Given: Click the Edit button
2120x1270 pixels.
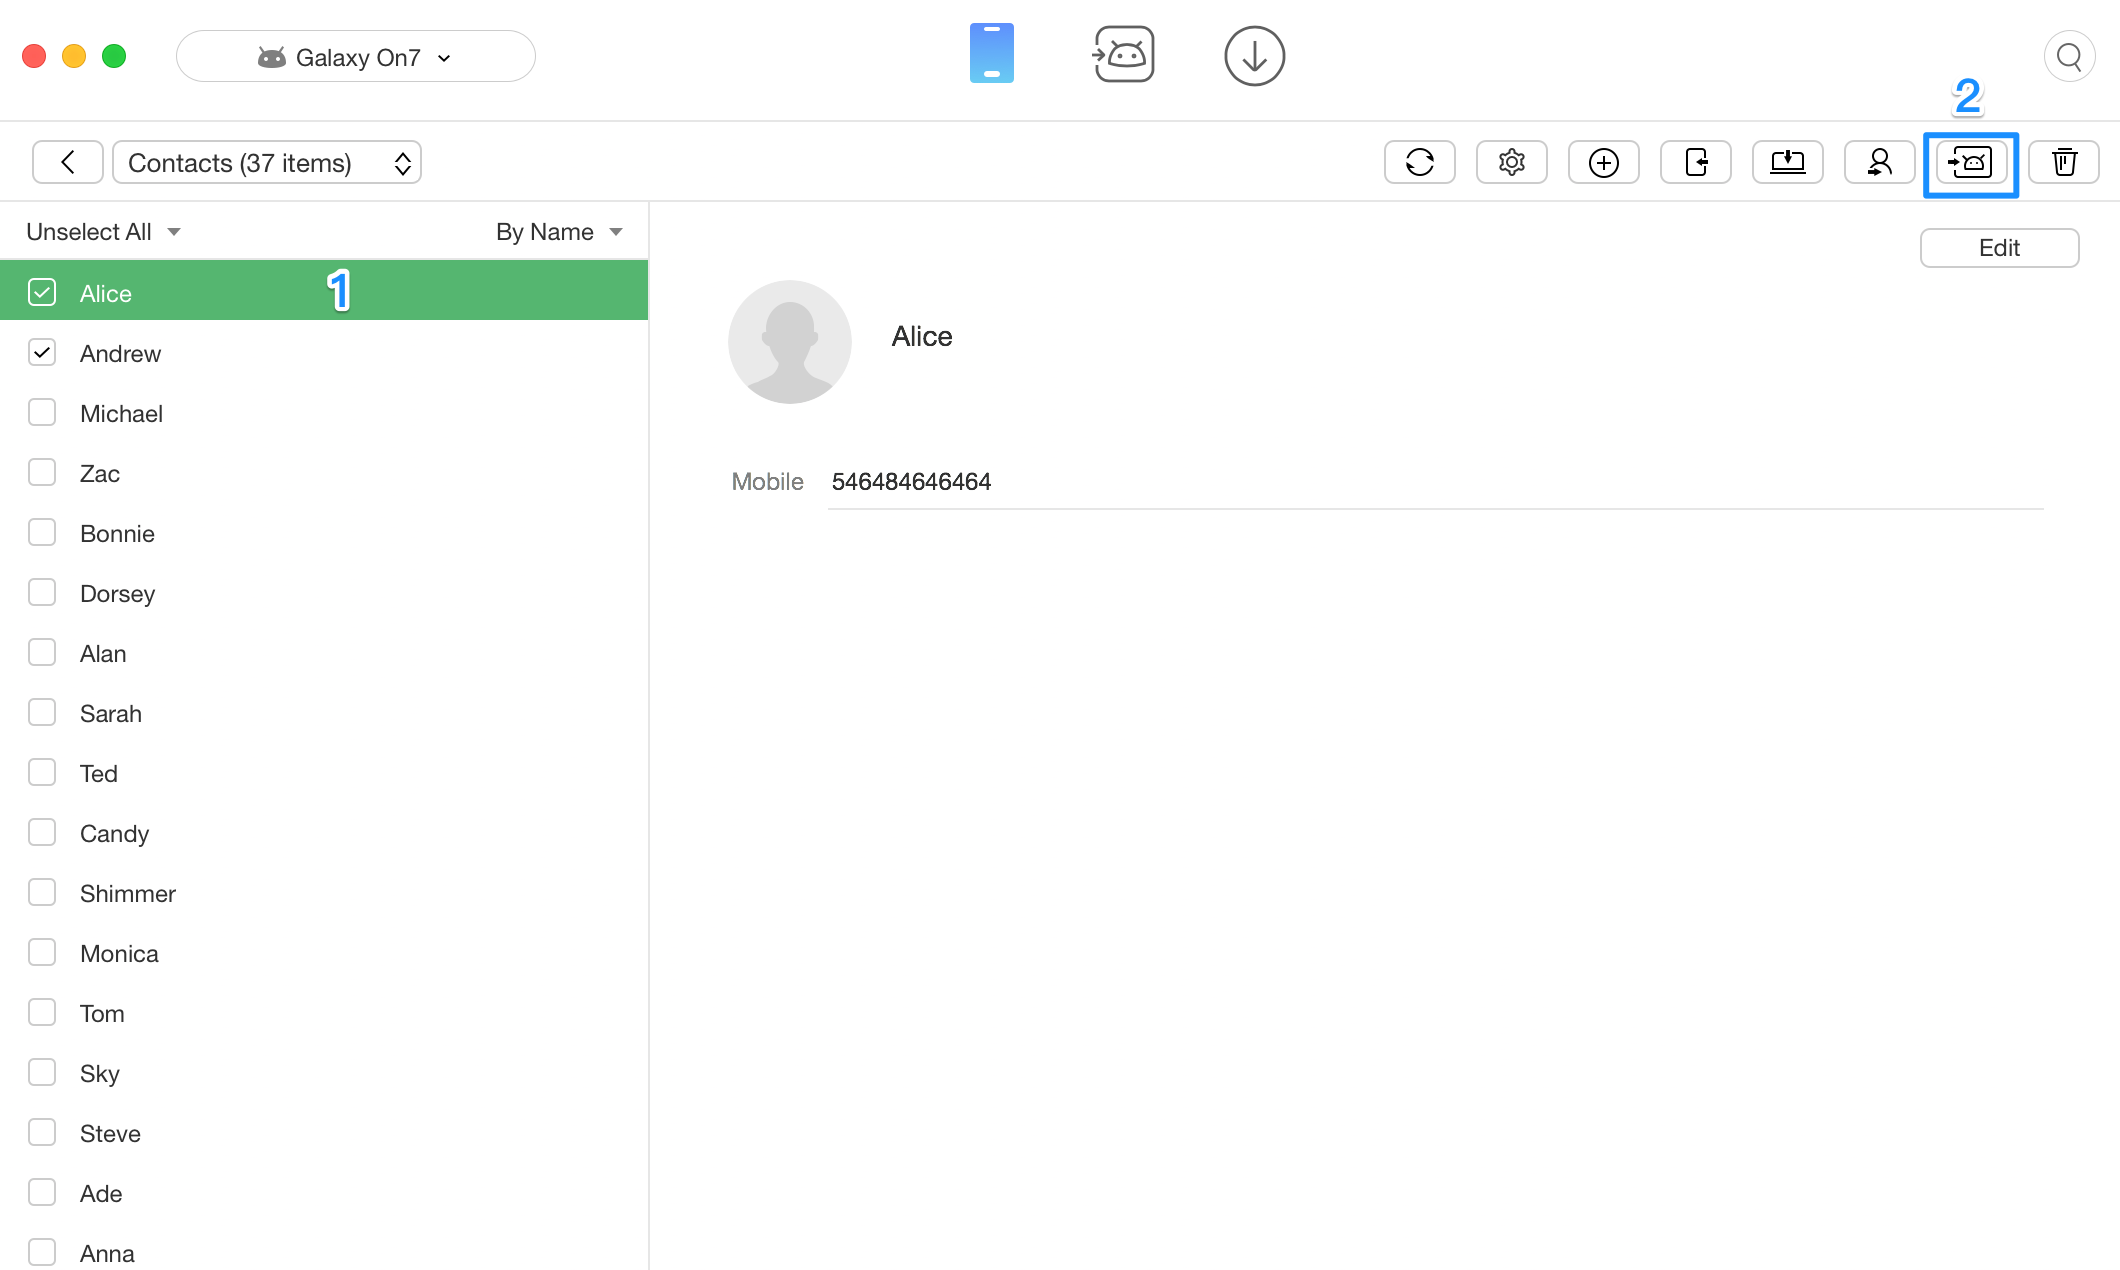Looking at the screenshot, I should point(2000,248).
